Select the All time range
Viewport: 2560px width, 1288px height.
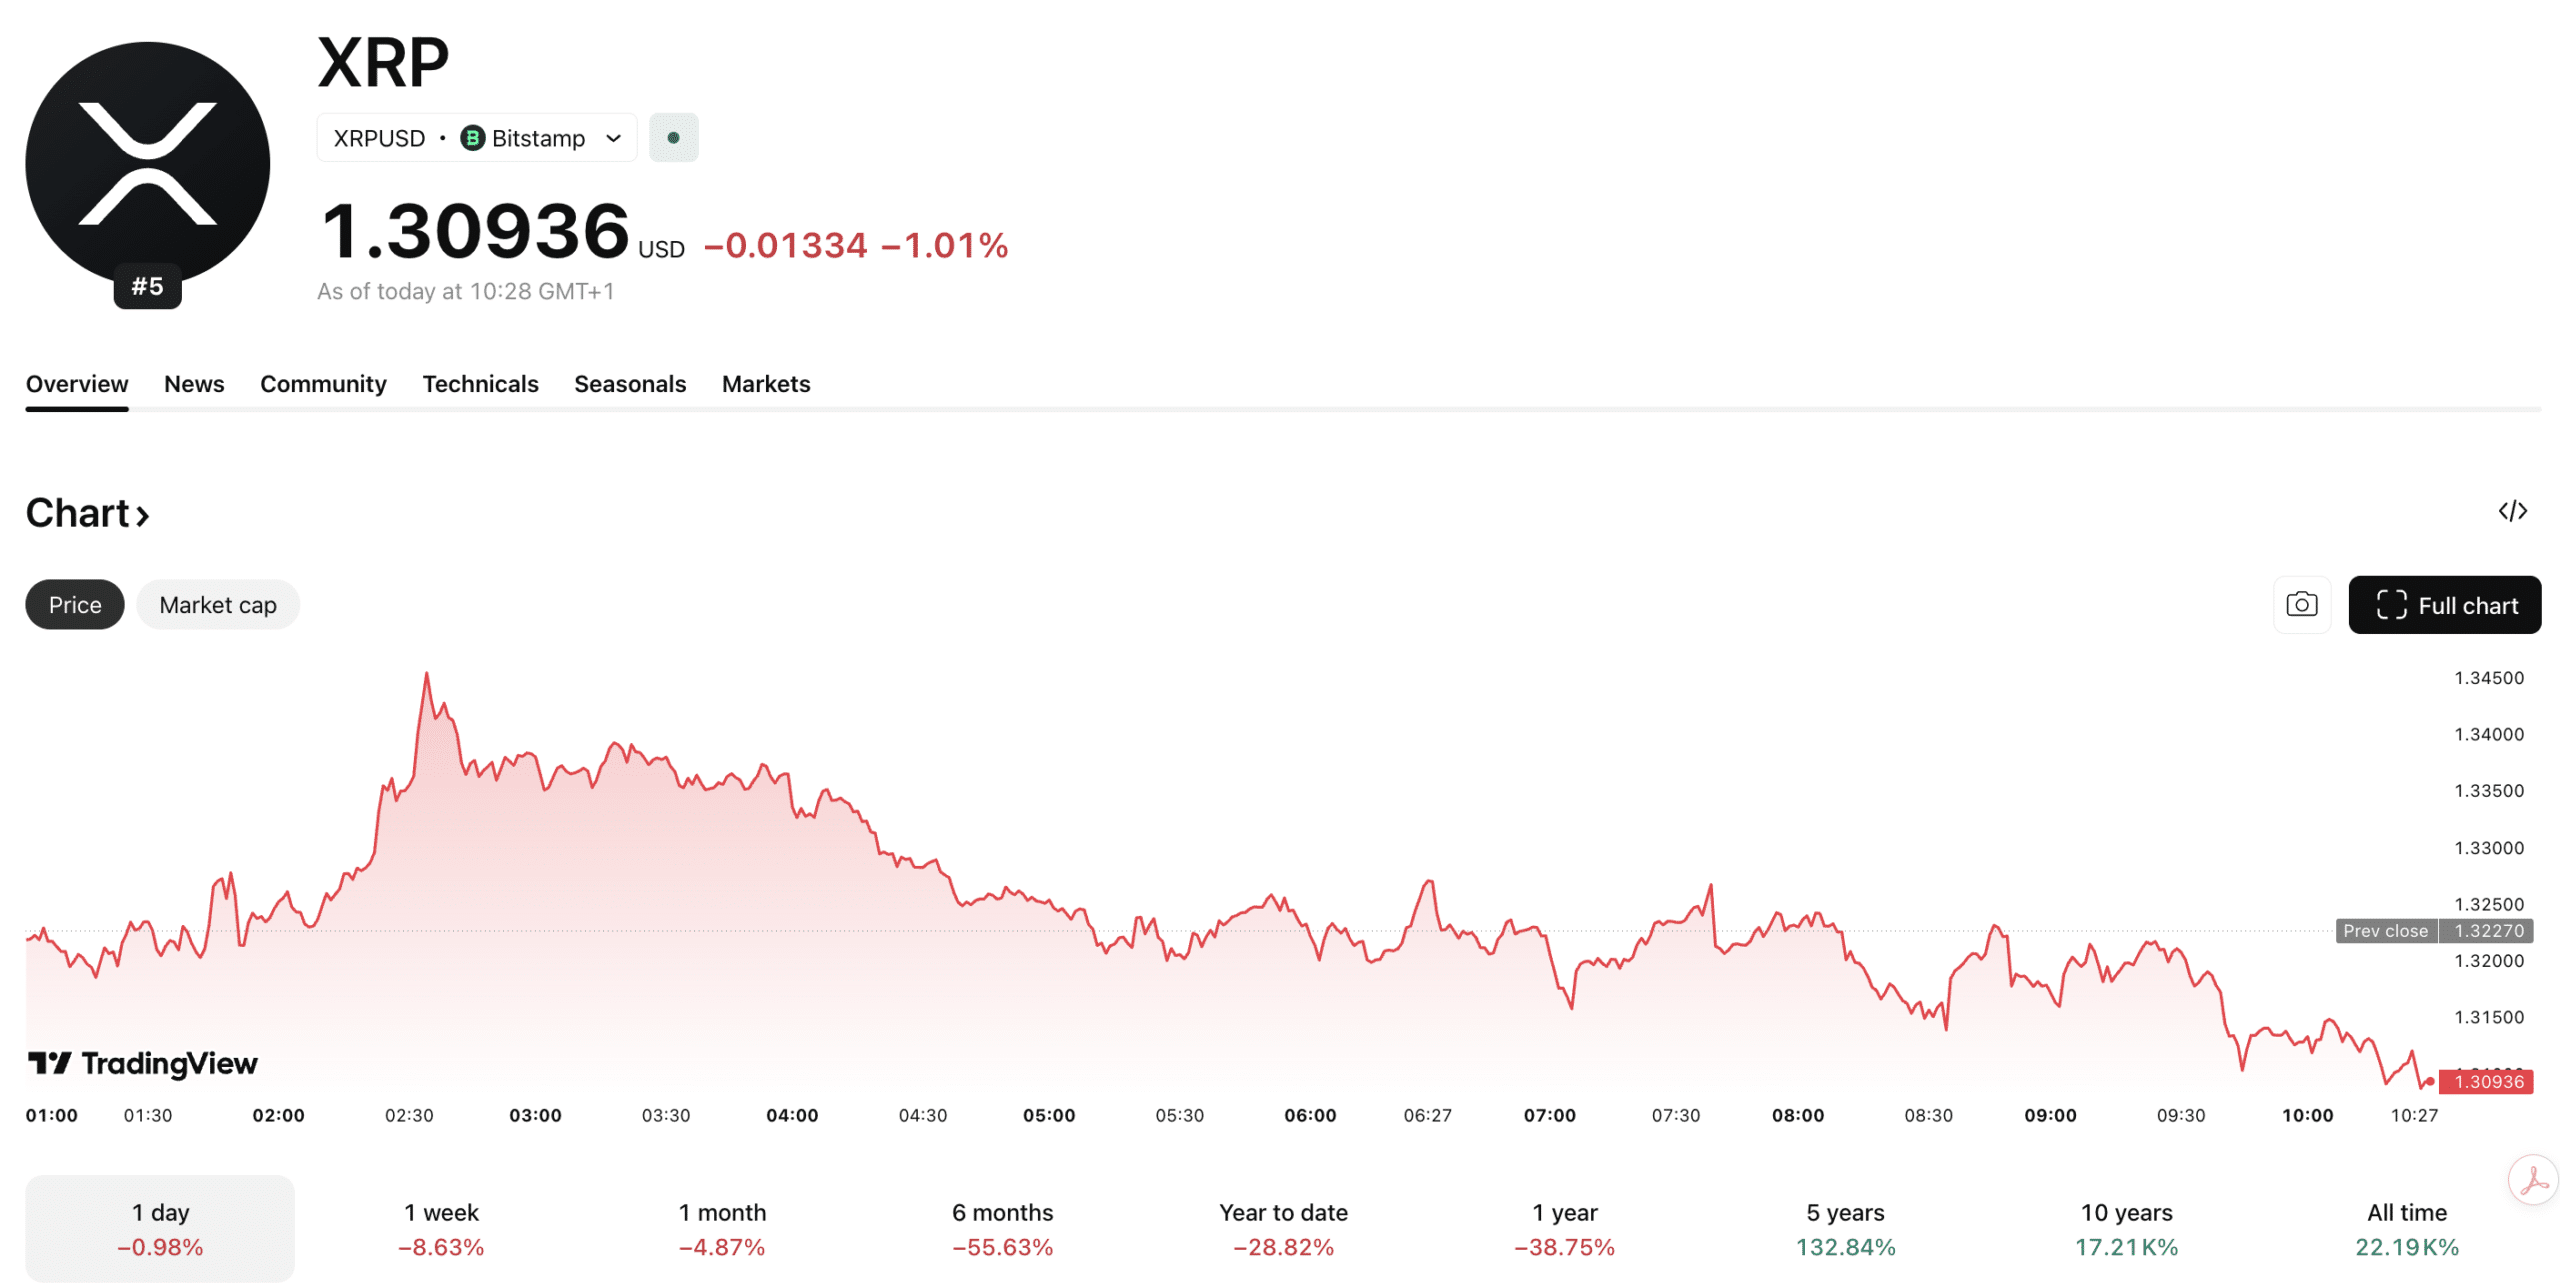(x=2407, y=1229)
